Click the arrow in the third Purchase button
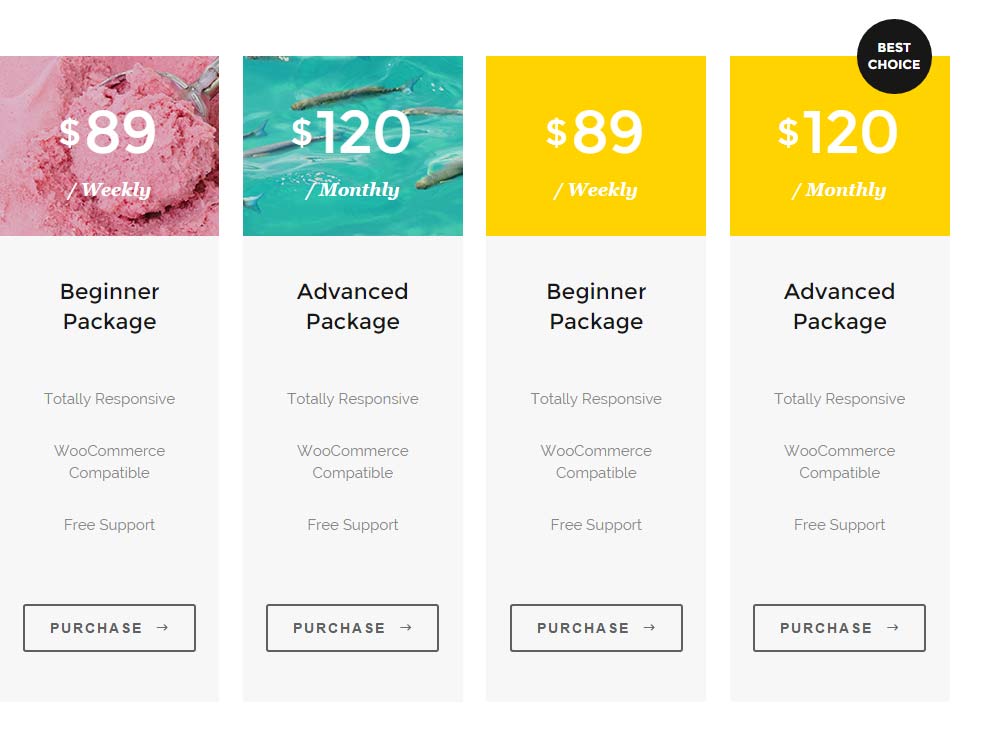The height and width of the screenshot is (744, 1000). click(x=650, y=628)
